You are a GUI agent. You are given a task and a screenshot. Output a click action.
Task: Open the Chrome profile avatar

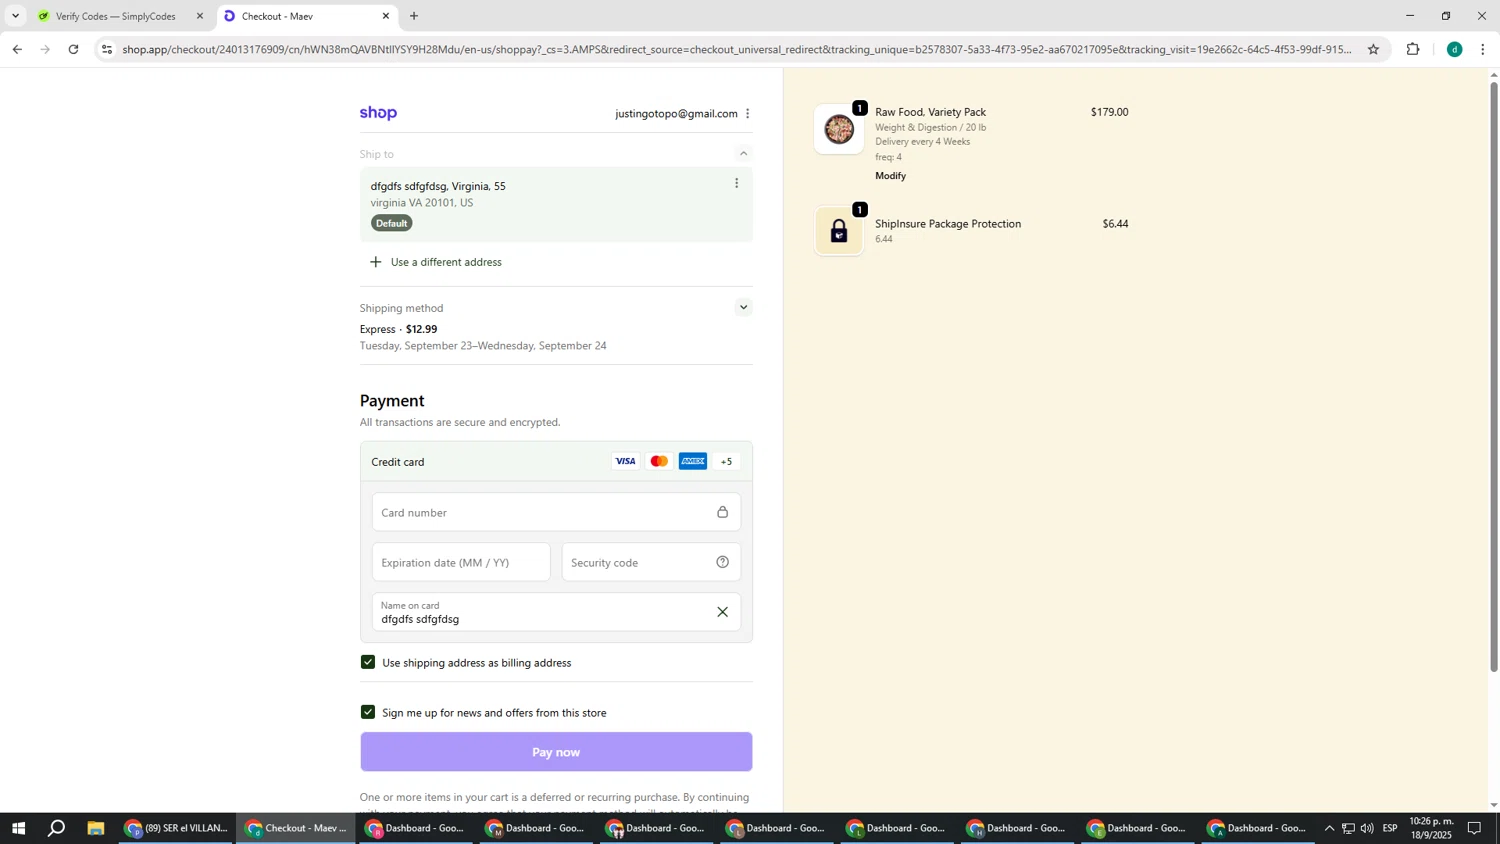click(x=1455, y=49)
